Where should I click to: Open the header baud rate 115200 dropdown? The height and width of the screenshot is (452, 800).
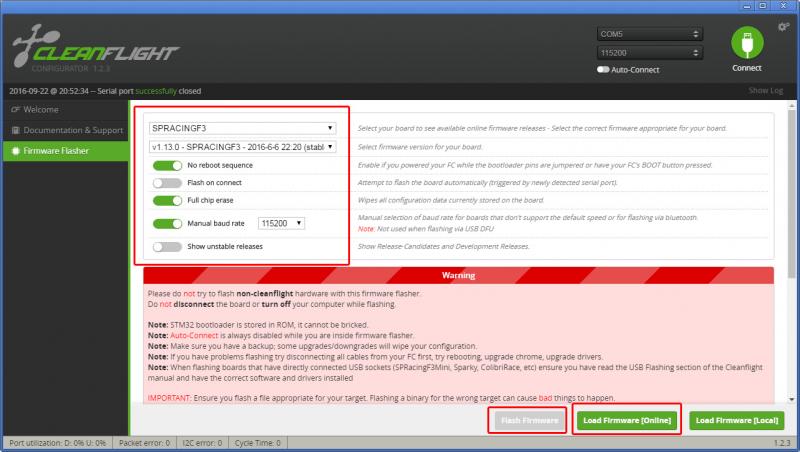[648, 52]
